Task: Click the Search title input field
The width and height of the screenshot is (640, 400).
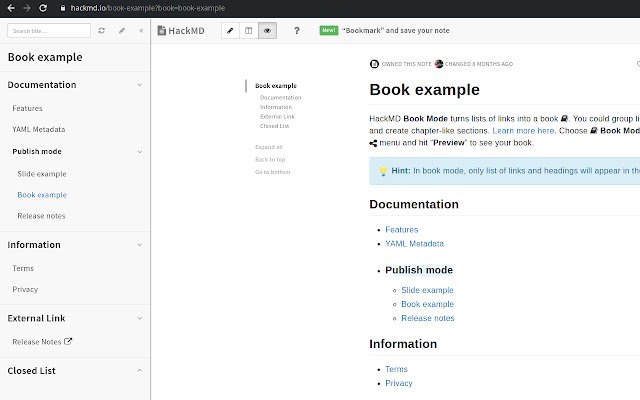Action: click(x=49, y=31)
